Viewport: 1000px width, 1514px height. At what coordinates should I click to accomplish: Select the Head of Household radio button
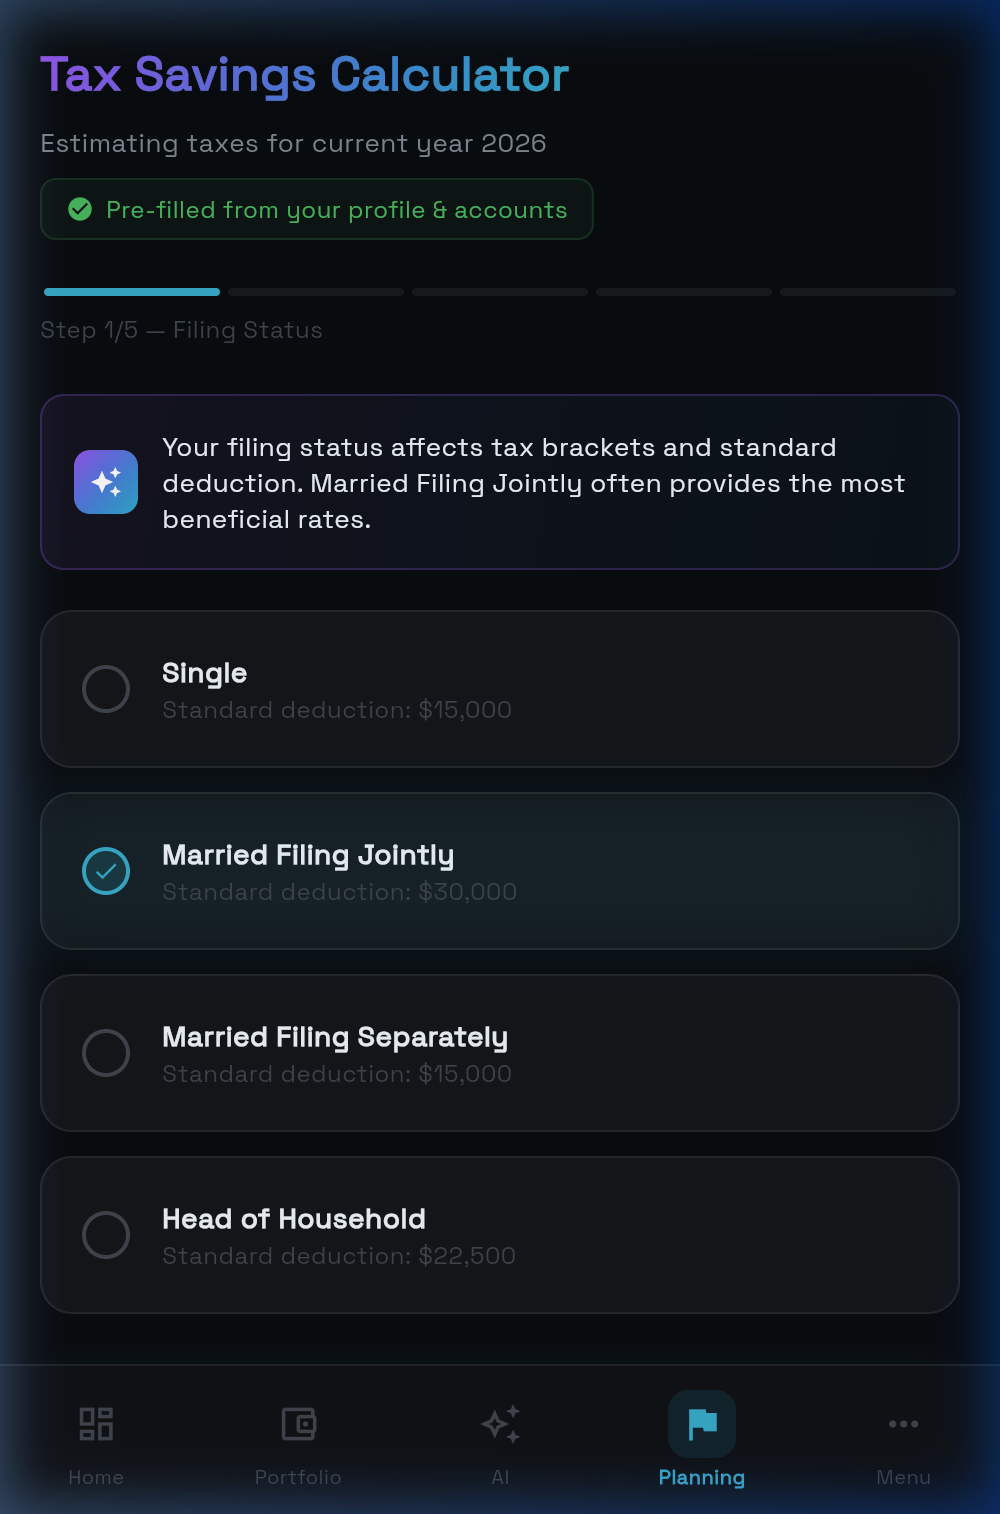pos(105,1235)
